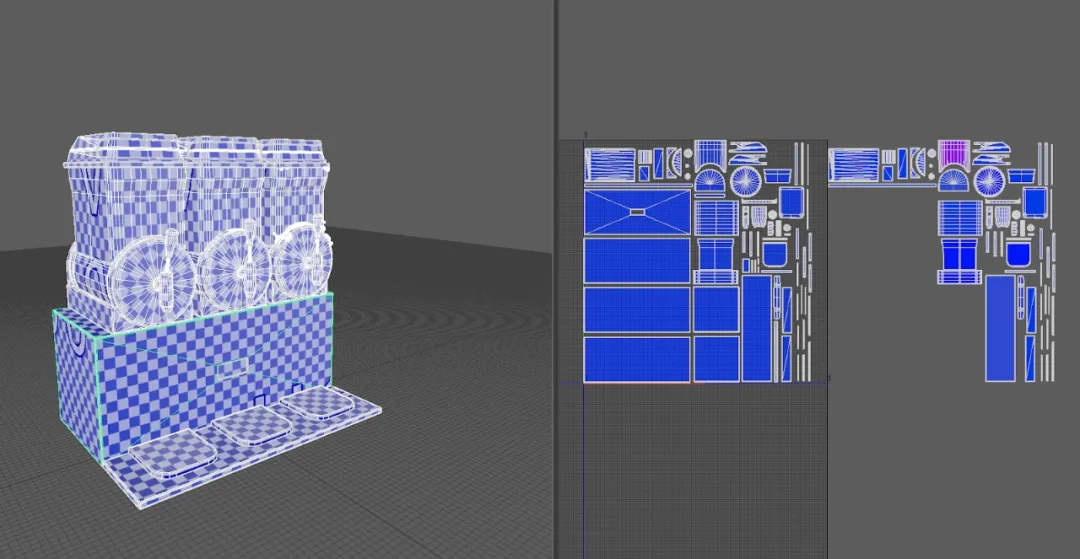This screenshot has height=559, width=1080.
Task: Click the right drip tray on the 3D model
Action: pos(317,401)
